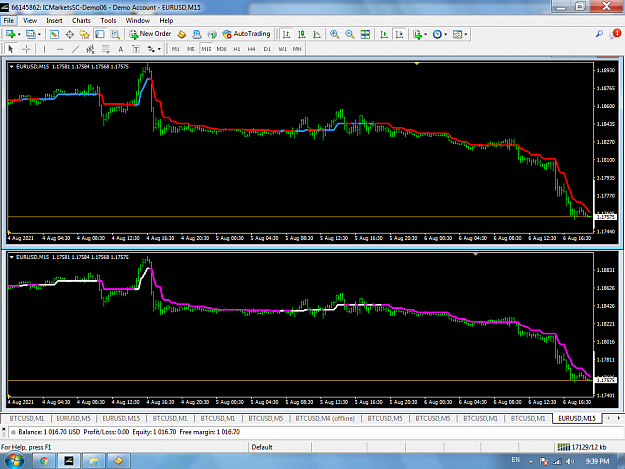Image resolution: width=625 pixels, height=469 pixels.
Task: Toggle the AutoTrading button
Action: pyautogui.click(x=247, y=34)
